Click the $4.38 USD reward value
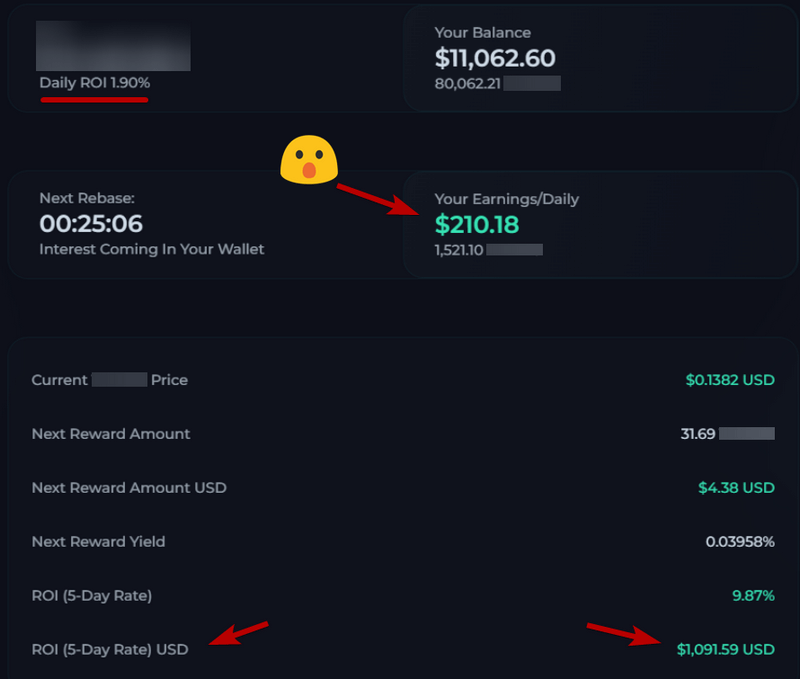Screen dimensions: 800x679 pyautogui.click(x=736, y=488)
